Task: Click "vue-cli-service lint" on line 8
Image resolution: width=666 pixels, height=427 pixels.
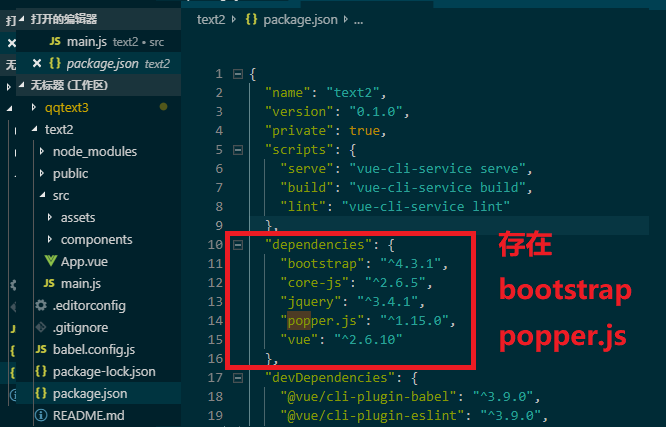Action: pos(426,207)
